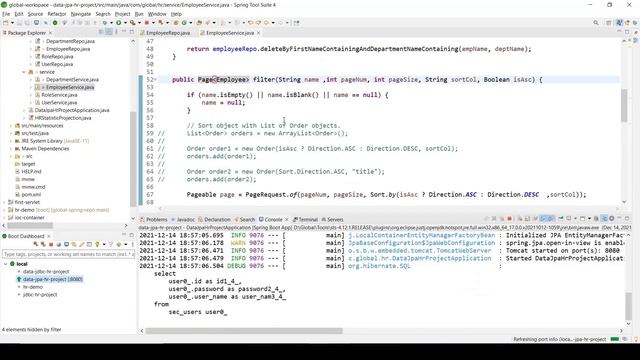The image size is (640, 360).
Task: Click the Open Type toolbar icon
Action: (x=199, y=23)
